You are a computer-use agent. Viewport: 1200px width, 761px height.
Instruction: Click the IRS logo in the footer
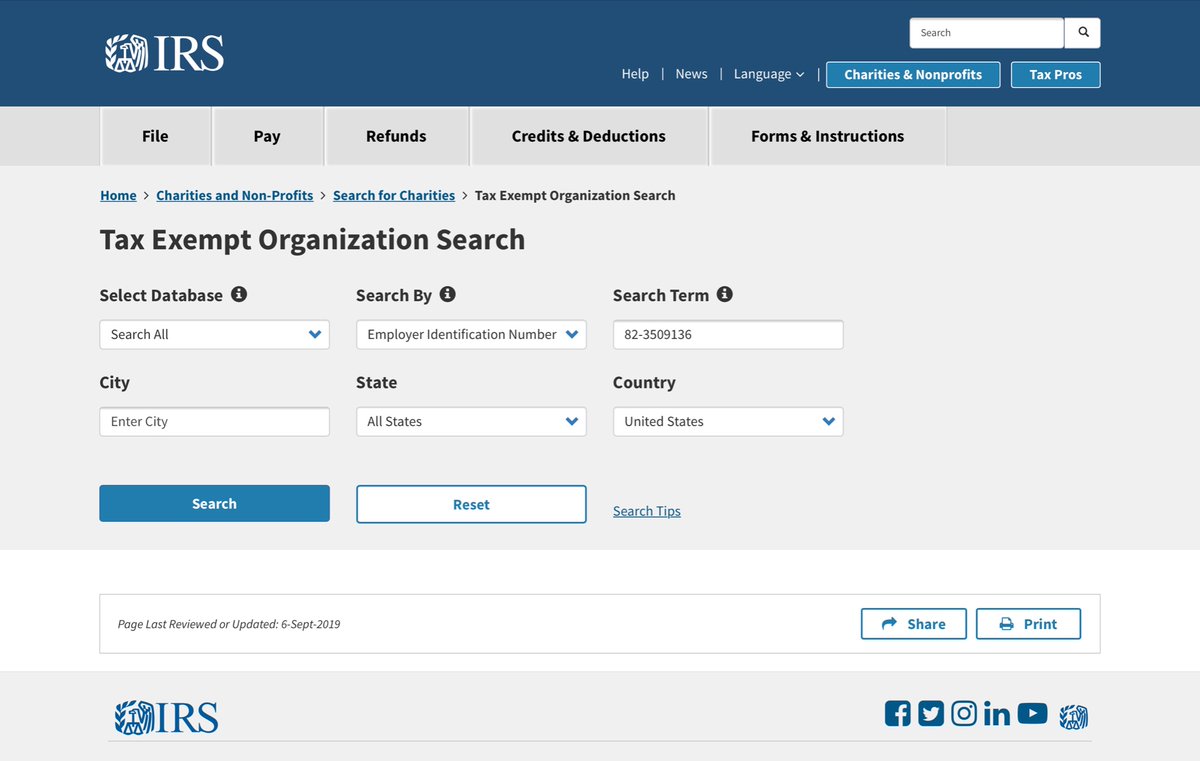tap(167, 717)
